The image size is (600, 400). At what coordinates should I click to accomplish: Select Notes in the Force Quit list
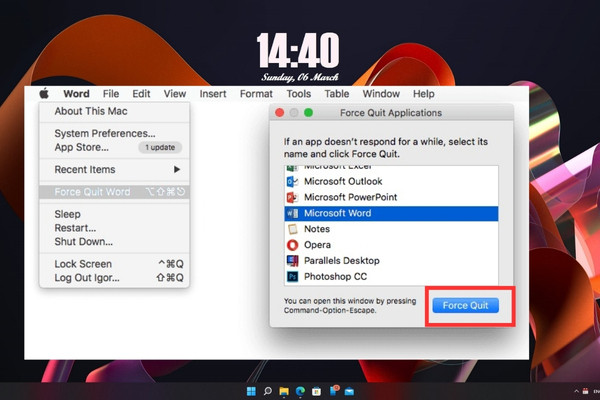391,229
